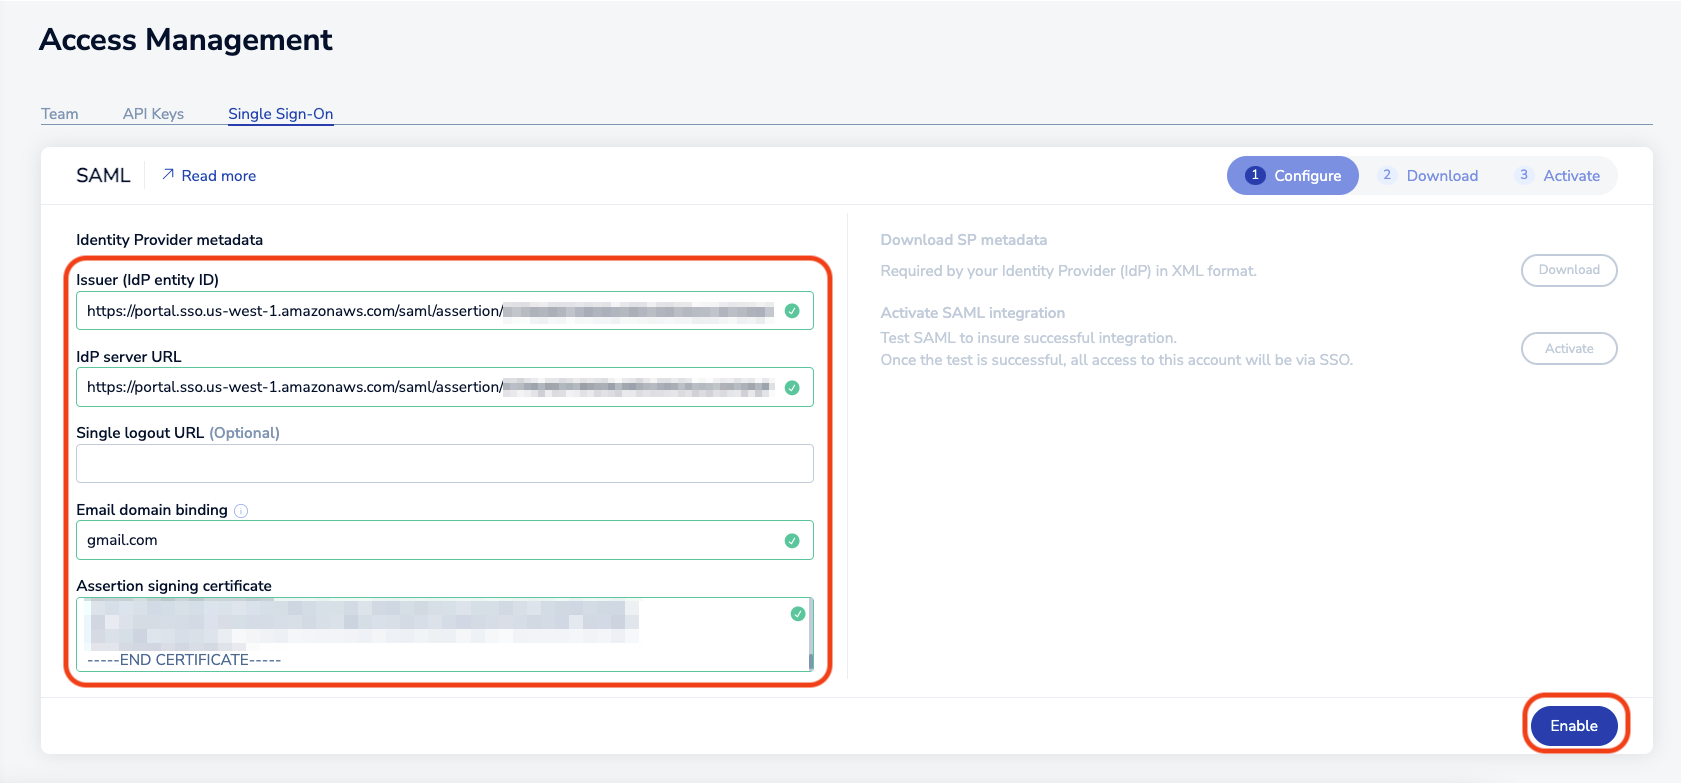Switch to the Team tab
Viewport: 1681px width, 783px height.
point(60,114)
